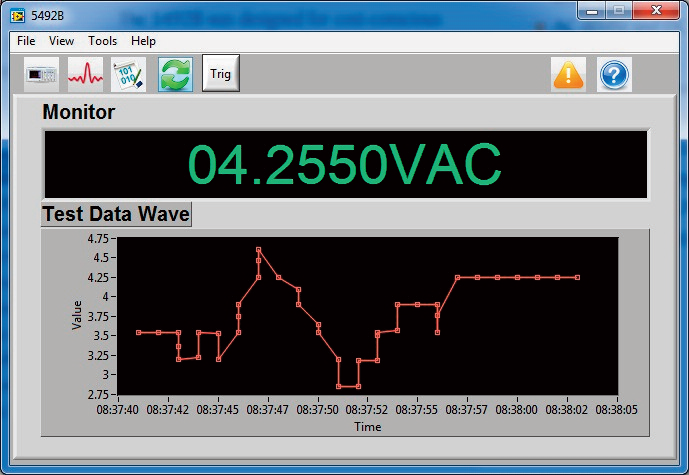Screen dimensions: 689x475
Task: Open the Help menu
Action: pyautogui.click(x=143, y=41)
